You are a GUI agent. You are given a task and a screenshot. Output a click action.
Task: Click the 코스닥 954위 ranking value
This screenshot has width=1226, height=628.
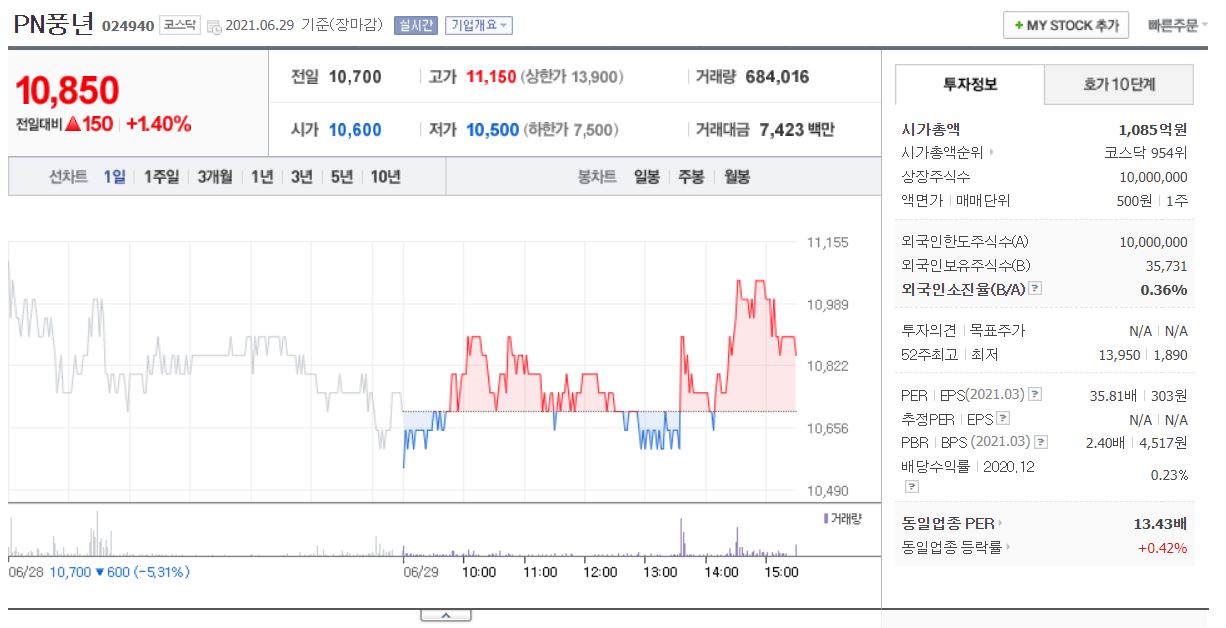tap(1146, 153)
